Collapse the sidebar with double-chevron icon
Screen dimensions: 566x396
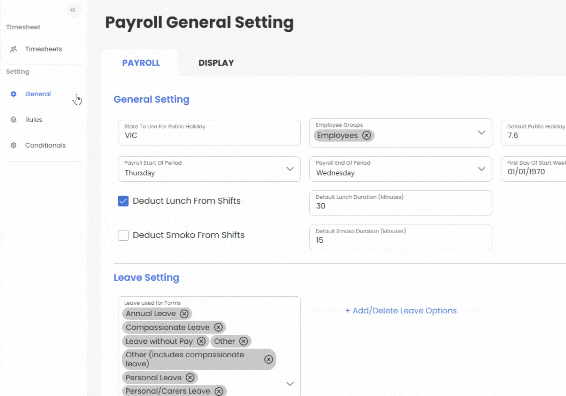73,10
